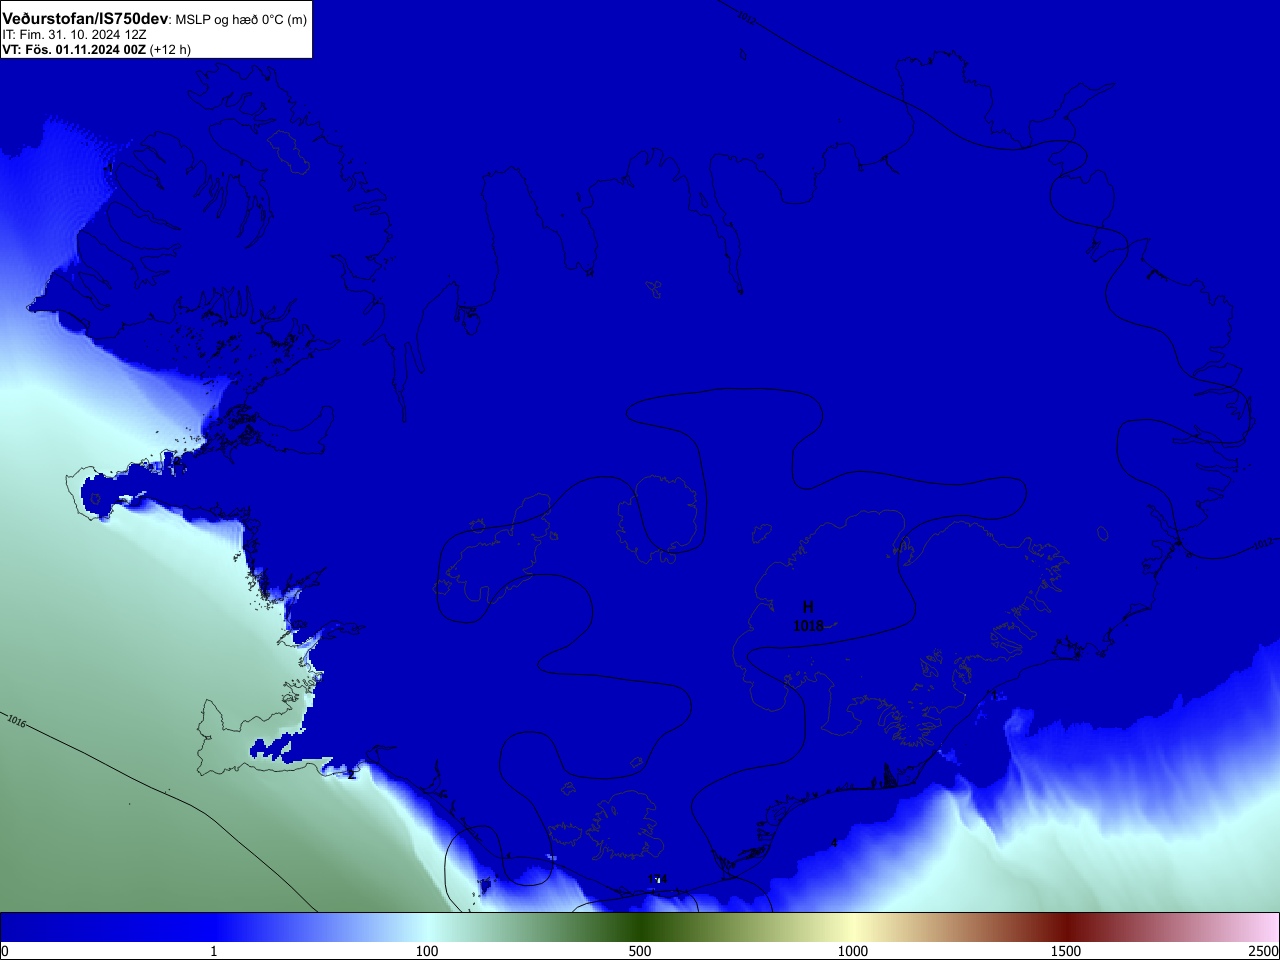Click the pale yellow colorbar band above 1000

tap(853, 927)
